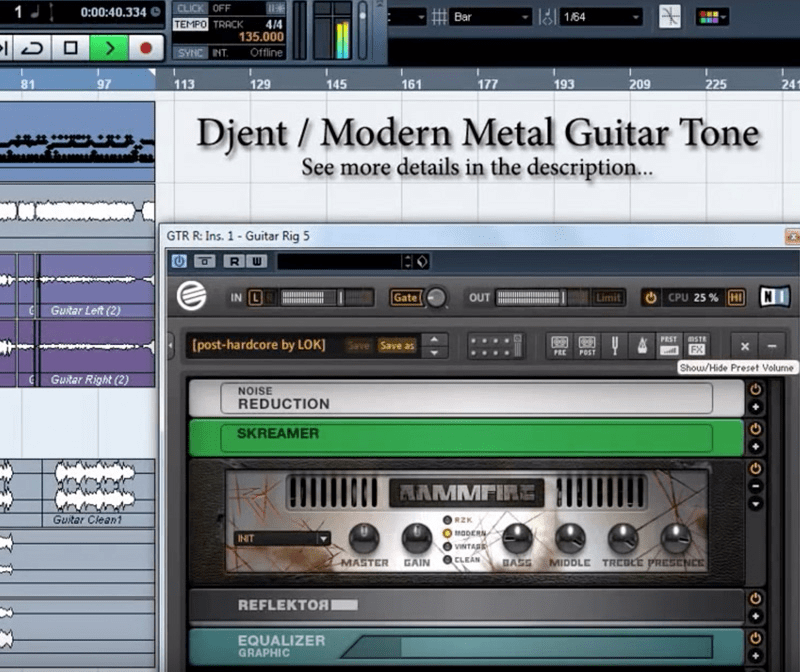Collapse all rack modules with minus button
Screen dimensions: 800x672
772,346
